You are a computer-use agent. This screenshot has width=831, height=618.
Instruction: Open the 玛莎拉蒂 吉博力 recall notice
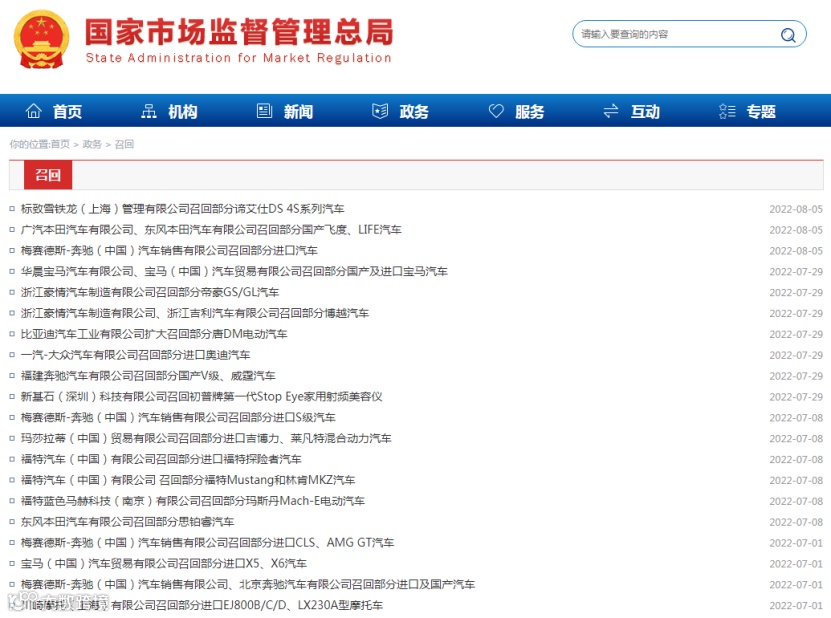click(x=206, y=438)
